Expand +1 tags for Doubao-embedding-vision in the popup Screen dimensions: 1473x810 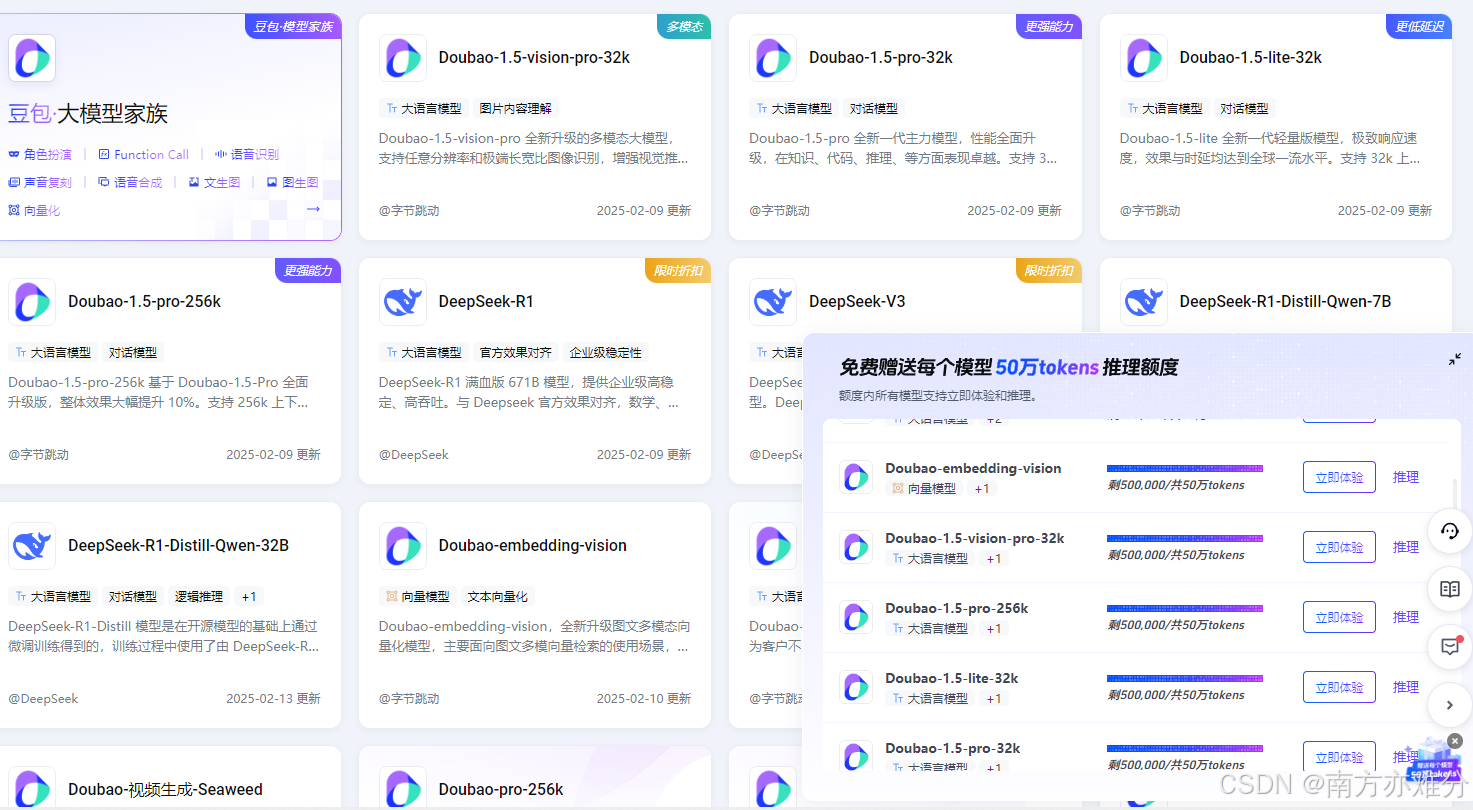pyautogui.click(x=982, y=489)
